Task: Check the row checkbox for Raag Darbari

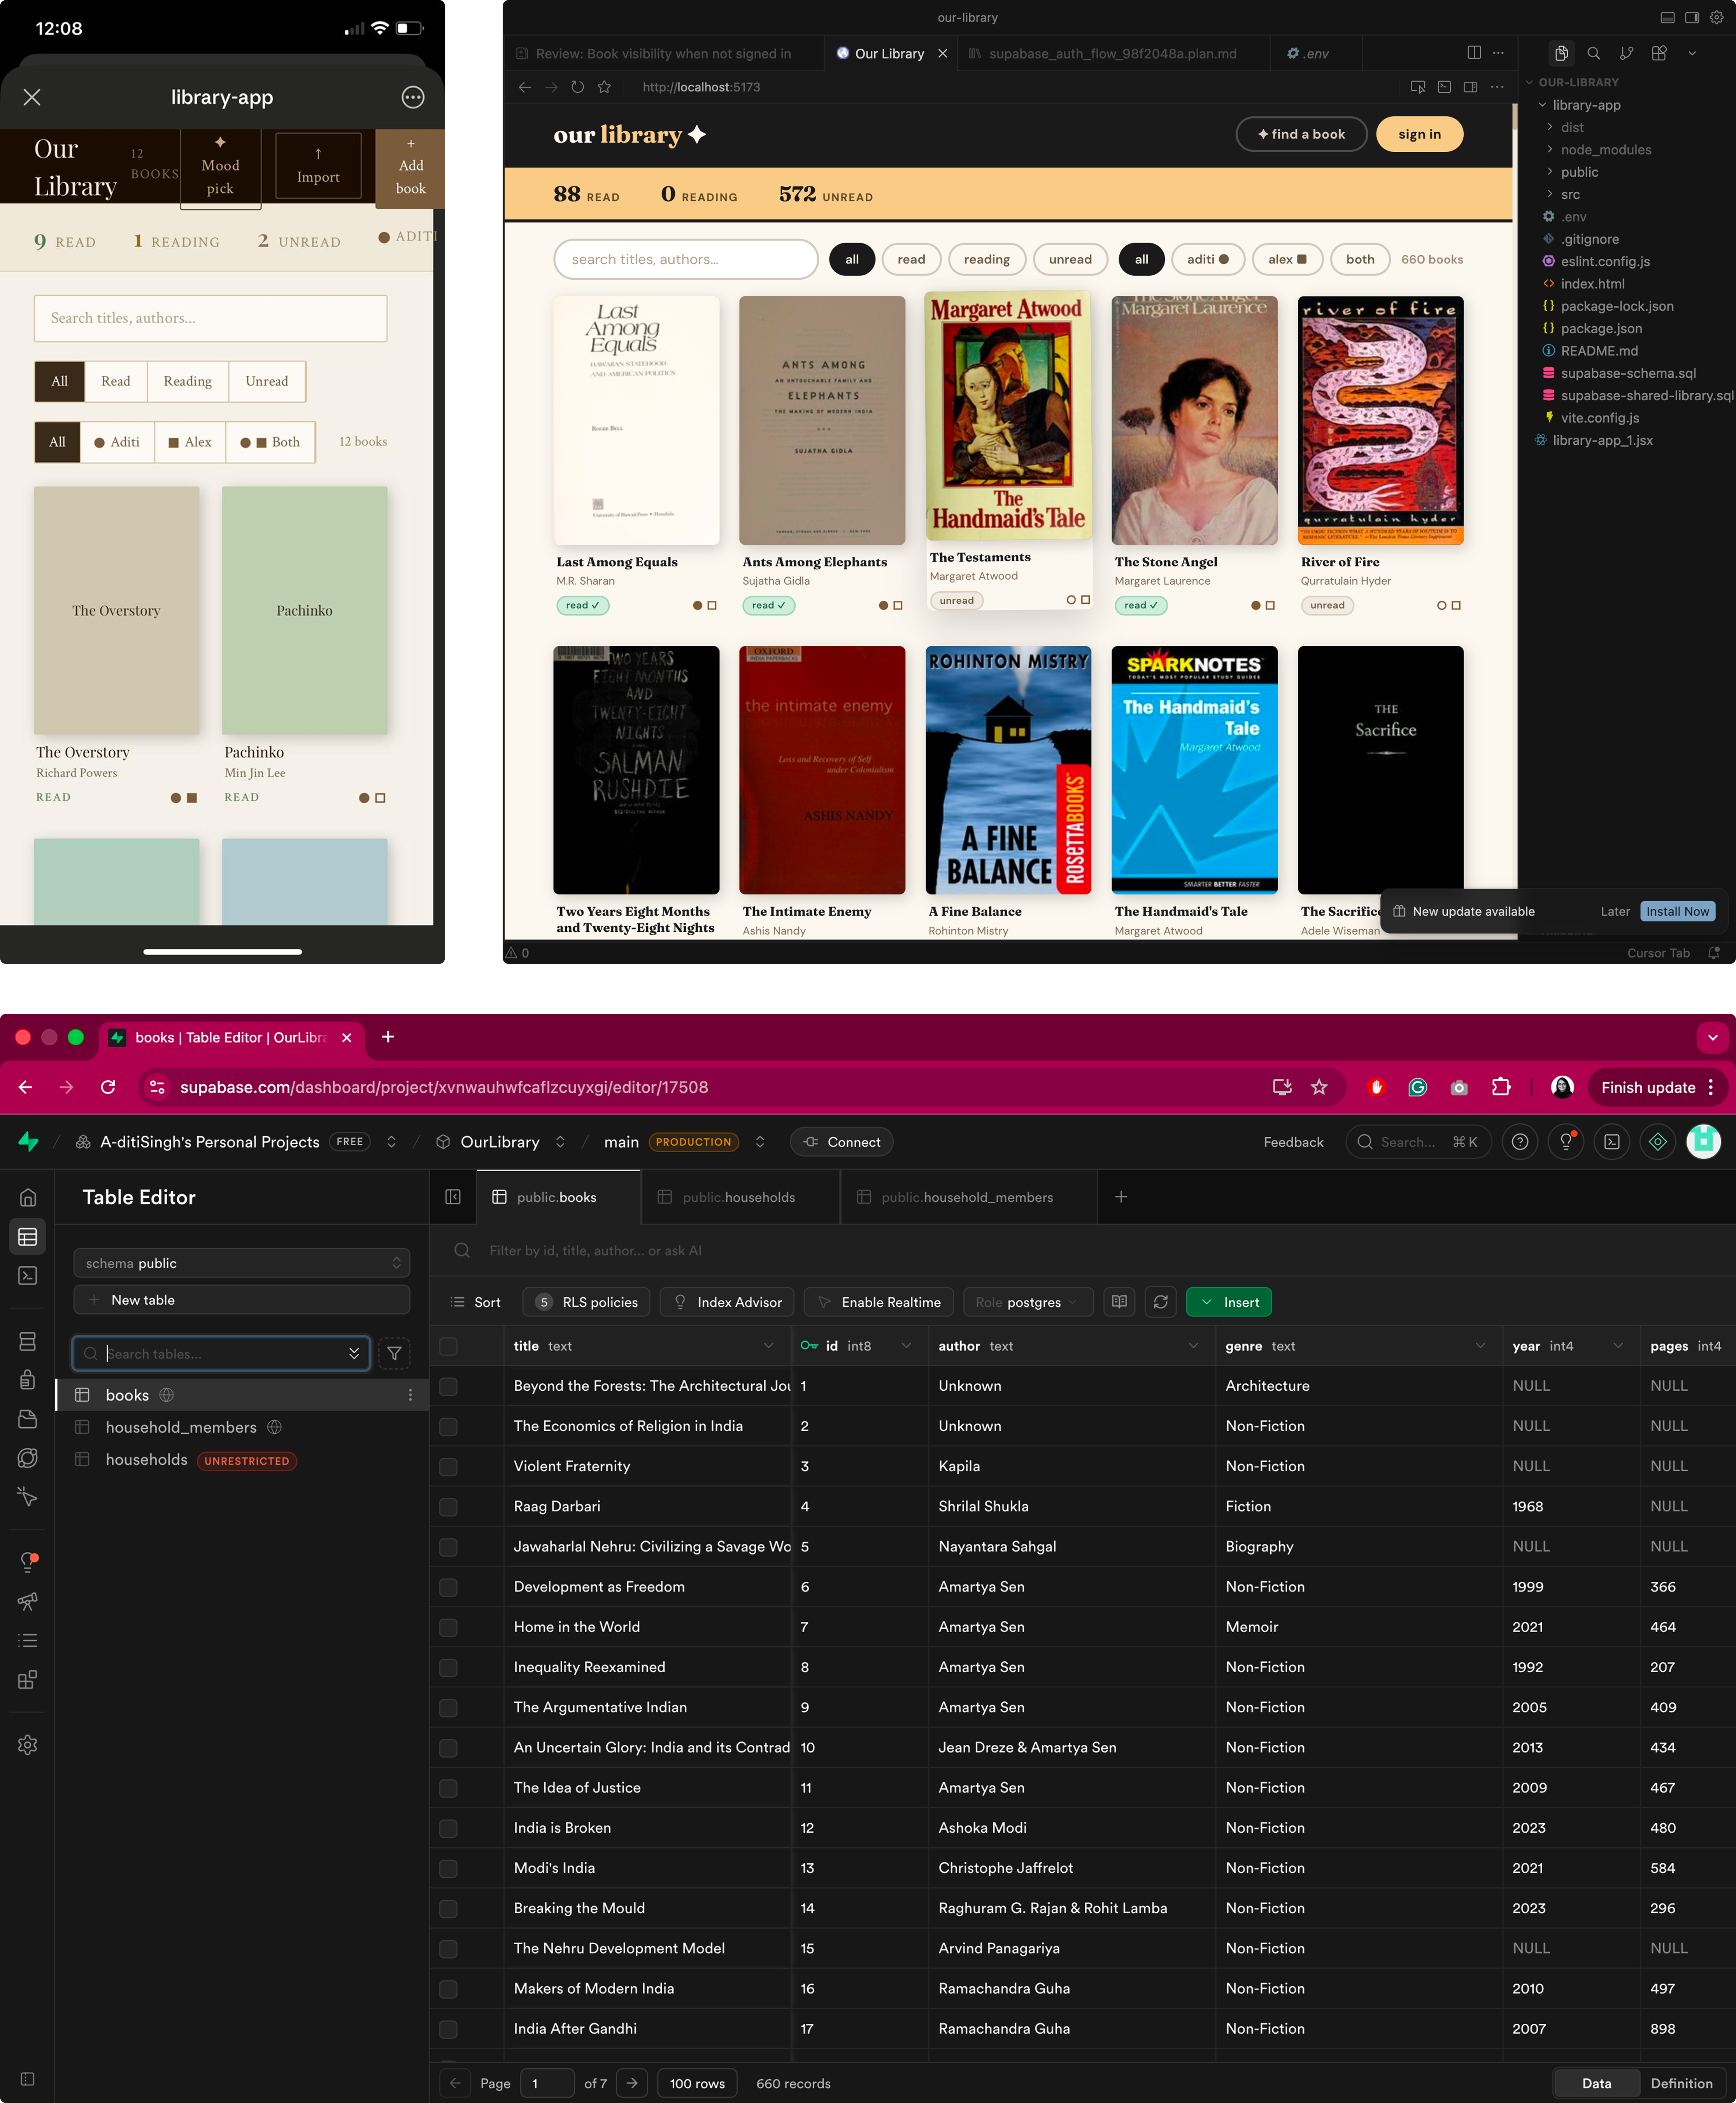Action: coord(448,1506)
